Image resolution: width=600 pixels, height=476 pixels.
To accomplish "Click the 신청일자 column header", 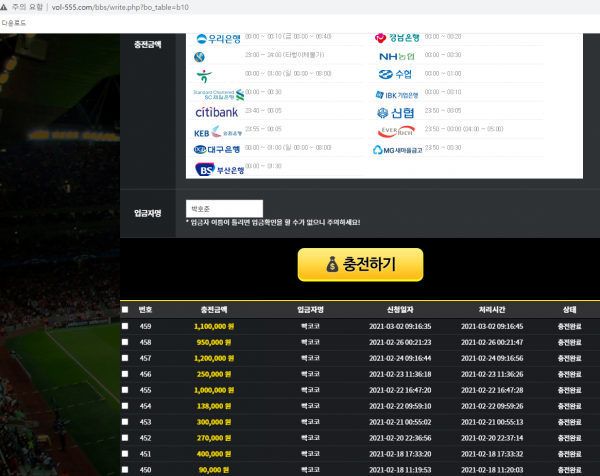I will [x=400, y=310].
